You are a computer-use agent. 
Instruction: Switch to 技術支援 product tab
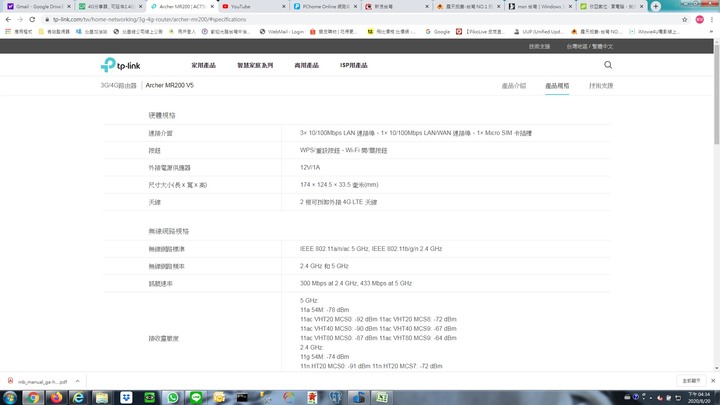601,85
